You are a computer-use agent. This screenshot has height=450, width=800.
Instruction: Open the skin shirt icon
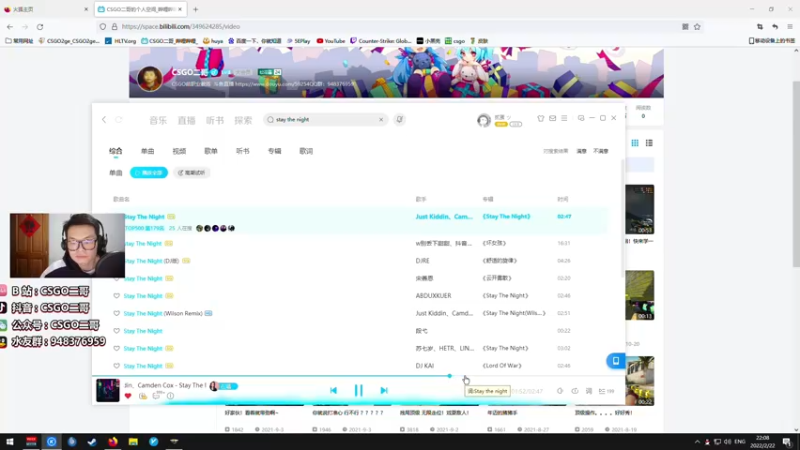pos(541,118)
